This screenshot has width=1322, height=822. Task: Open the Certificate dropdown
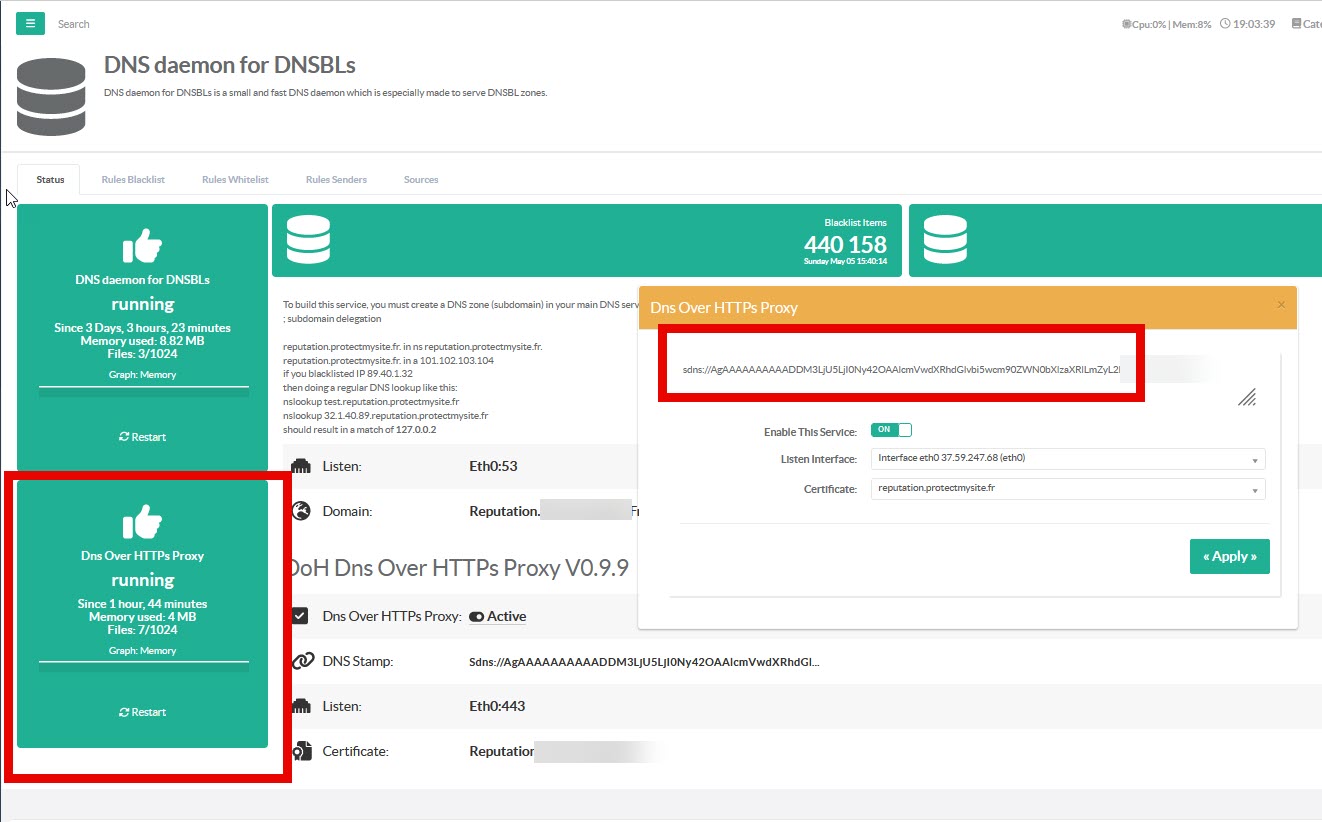point(1067,489)
